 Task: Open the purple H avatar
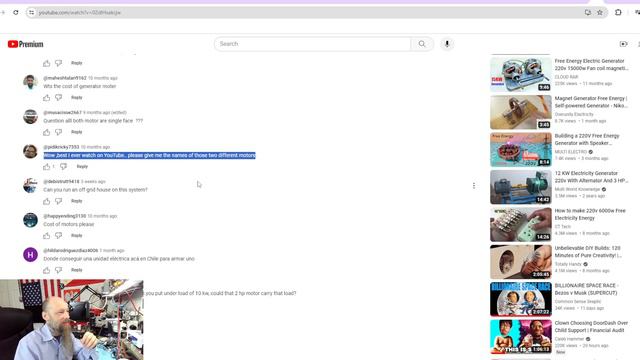[x=30, y=255]
